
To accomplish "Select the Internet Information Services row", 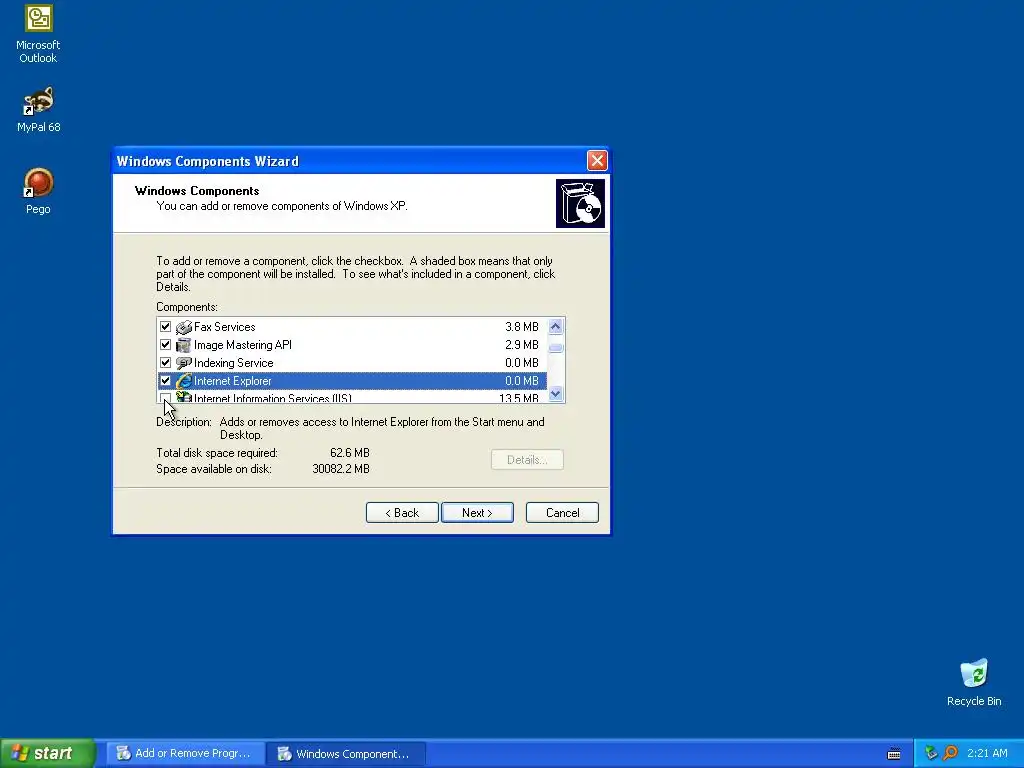I will point(352,397).
